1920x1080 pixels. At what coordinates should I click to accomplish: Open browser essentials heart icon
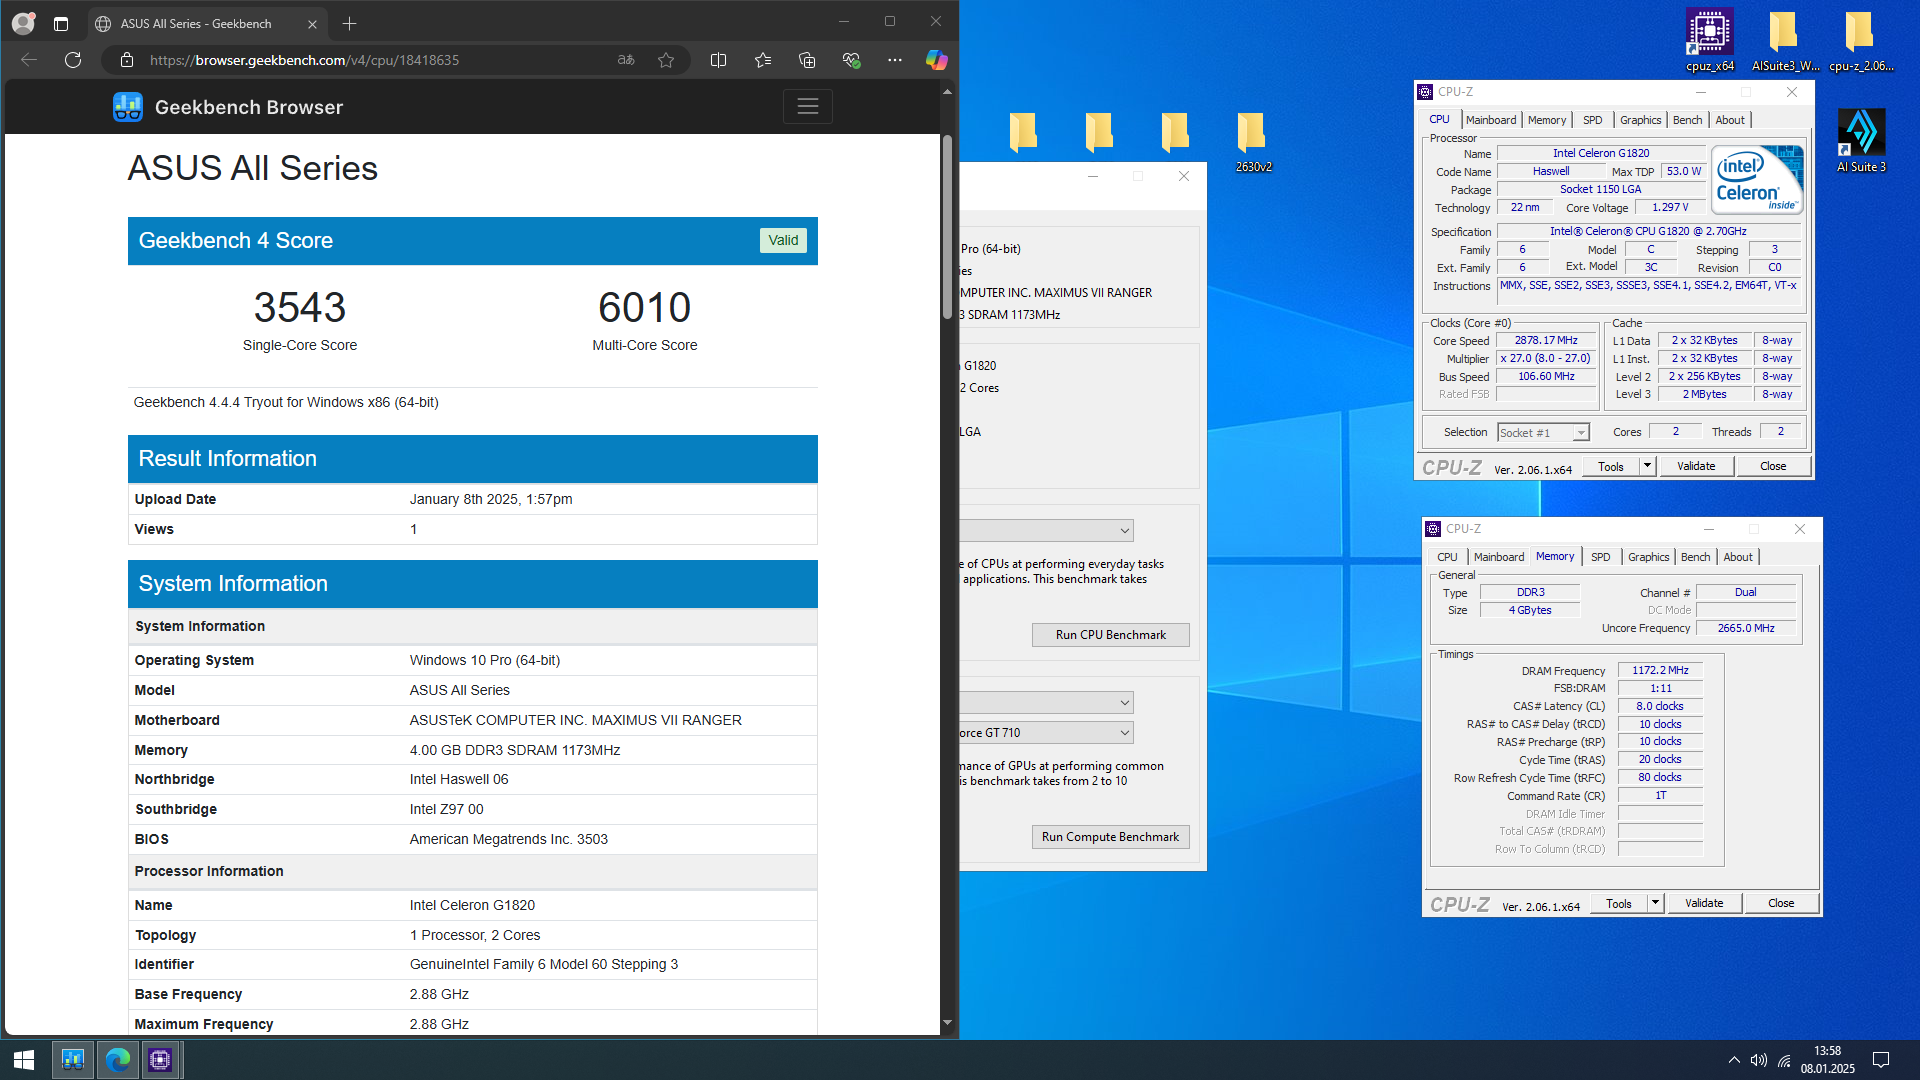tap(851, 60)
